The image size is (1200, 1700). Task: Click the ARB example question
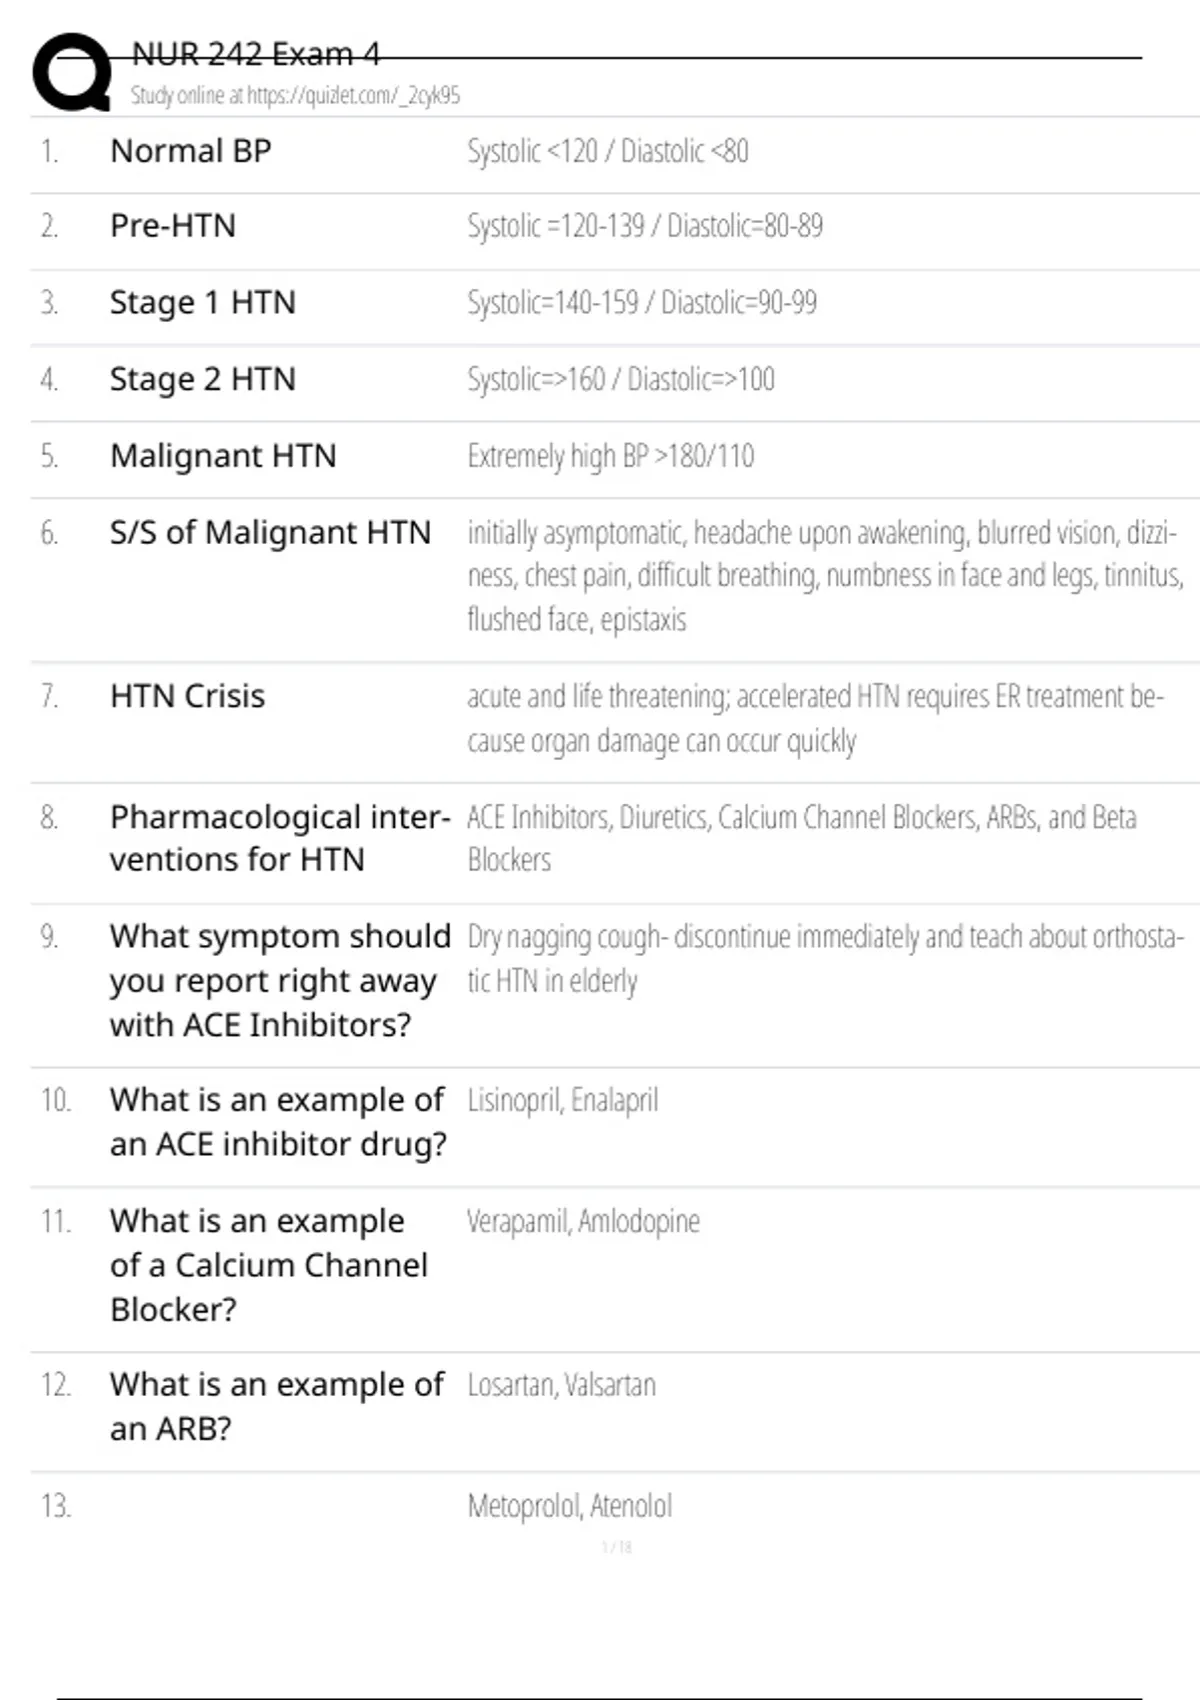[277, 1406]
